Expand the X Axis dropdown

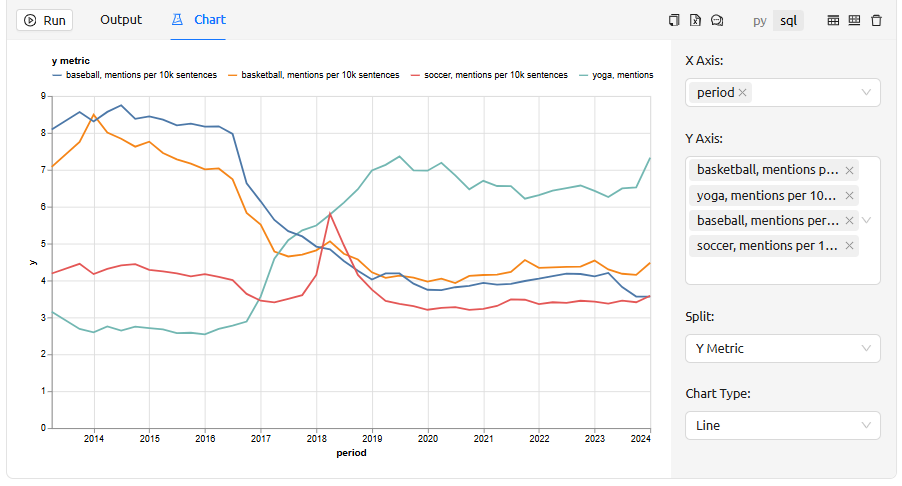tap(866, 93)
